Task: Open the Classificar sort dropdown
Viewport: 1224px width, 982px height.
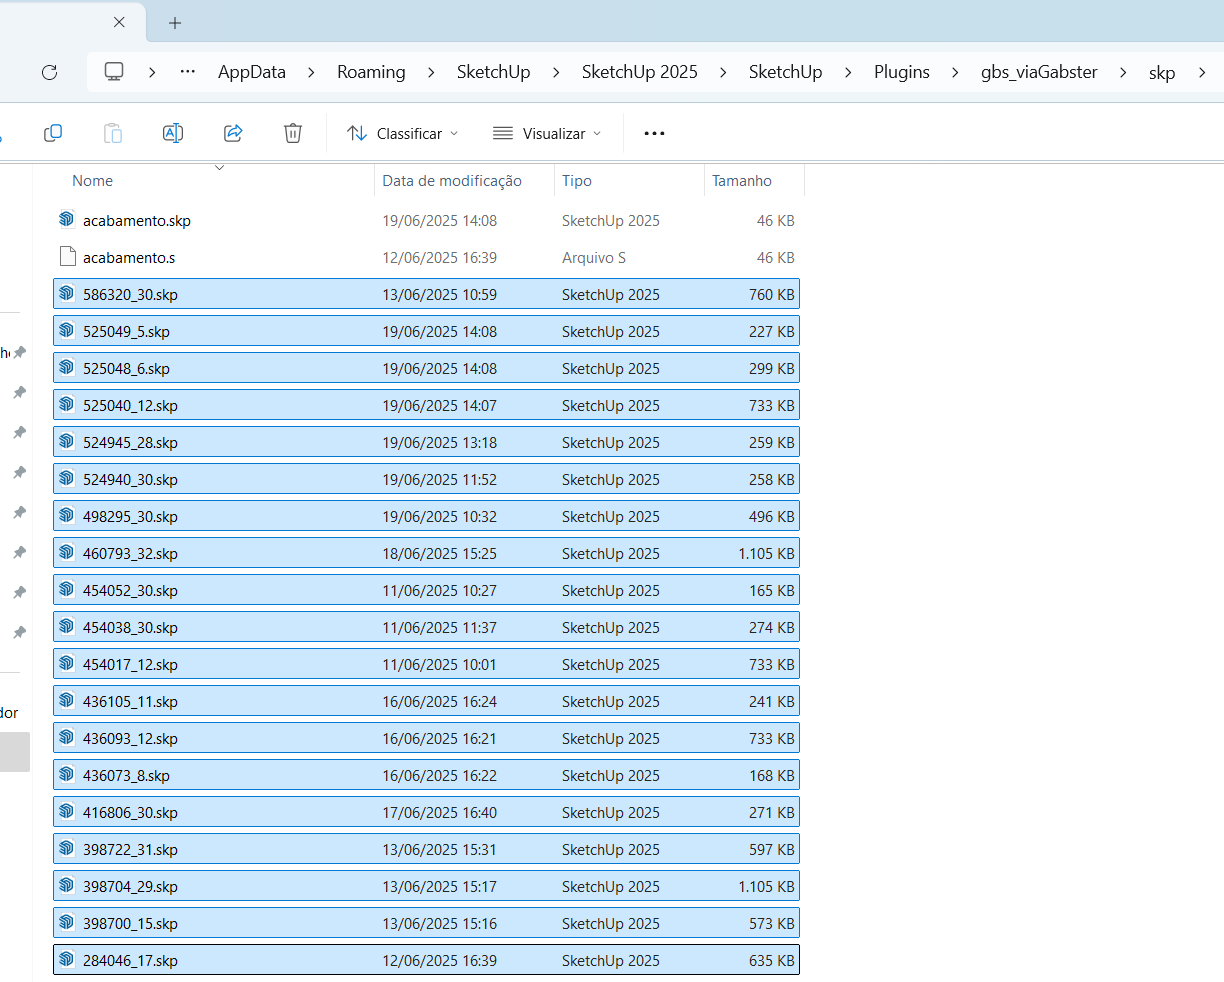Action: tap(402, 133)
